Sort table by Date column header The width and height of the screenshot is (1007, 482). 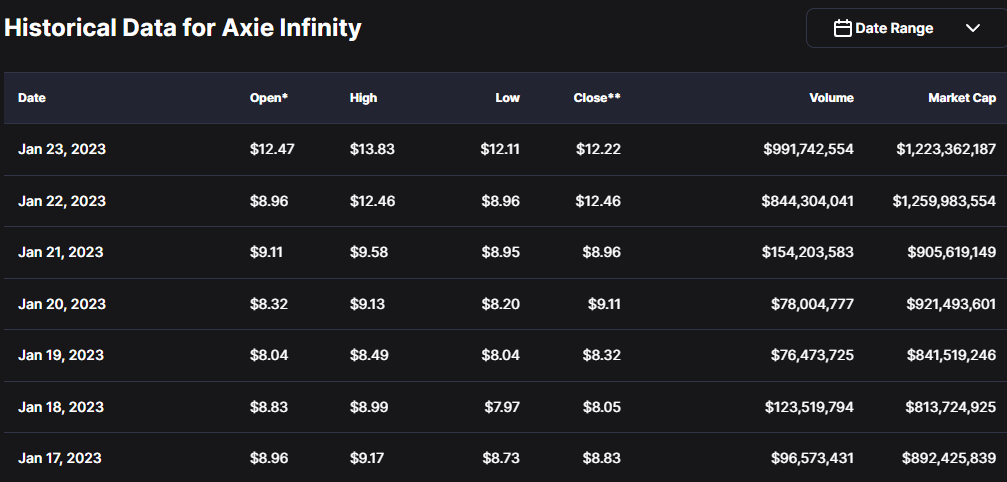tap(32, 98)
